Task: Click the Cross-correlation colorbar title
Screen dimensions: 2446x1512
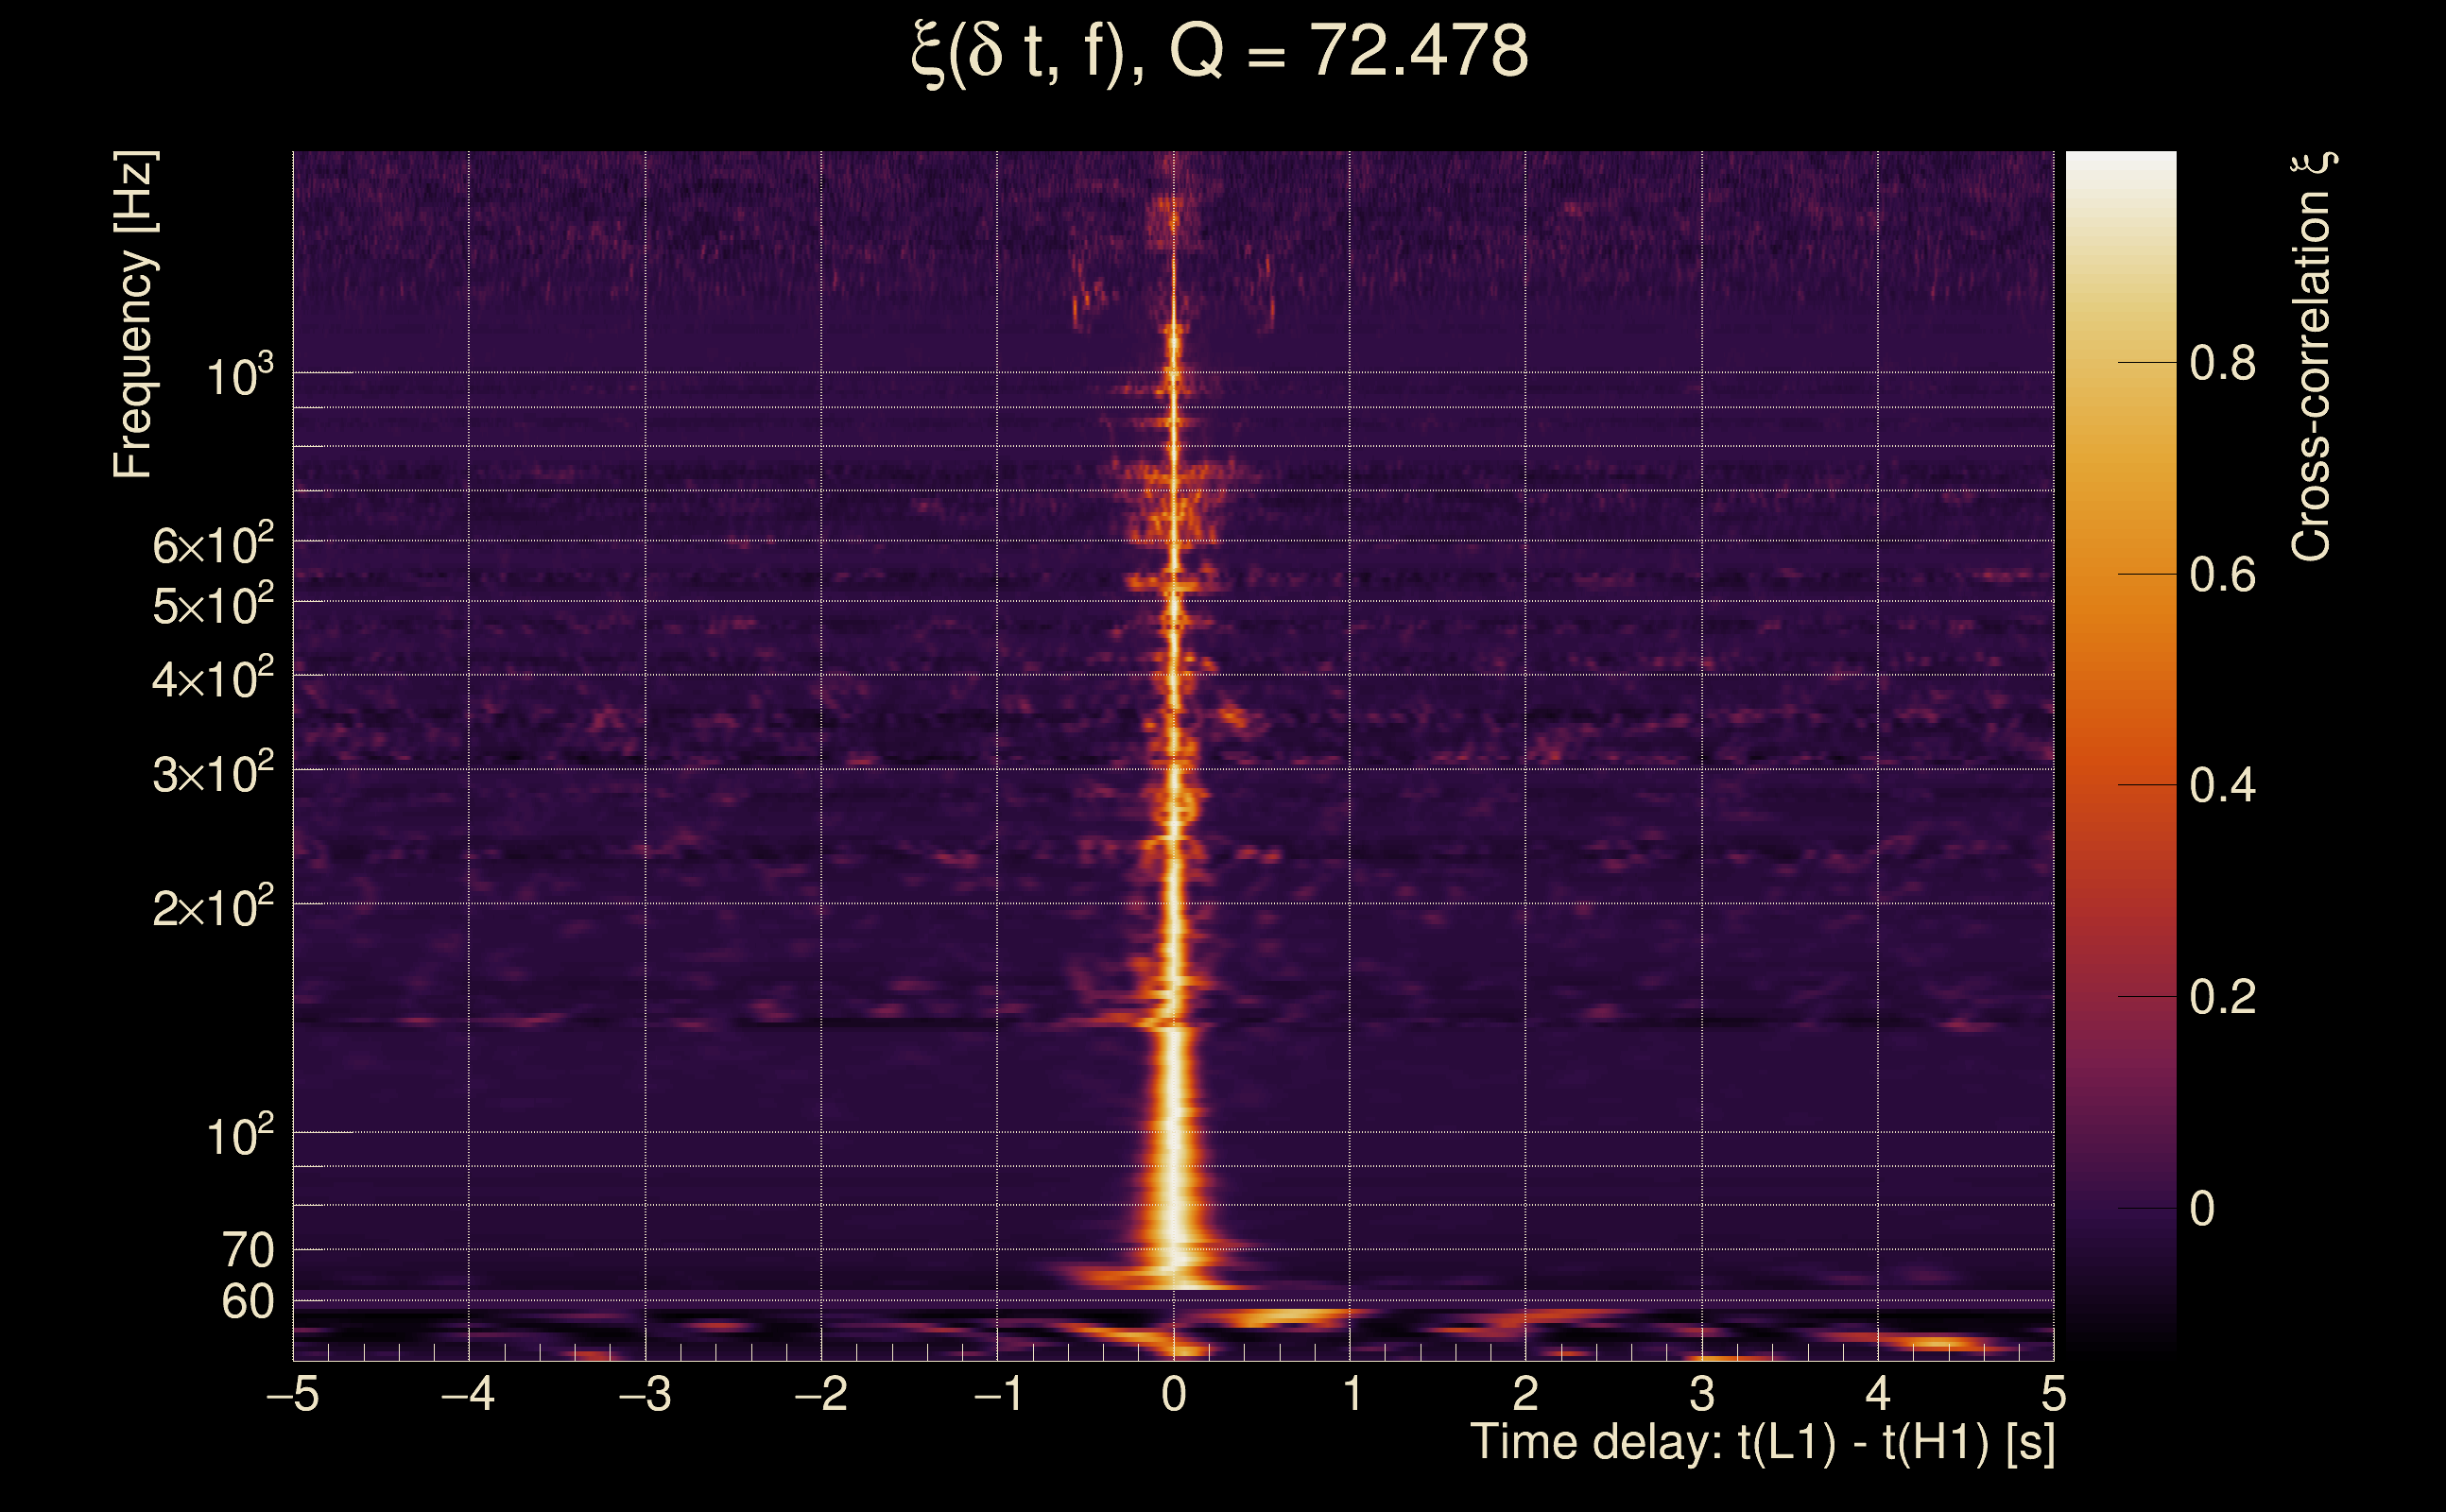Action: tap(2312, 356)
